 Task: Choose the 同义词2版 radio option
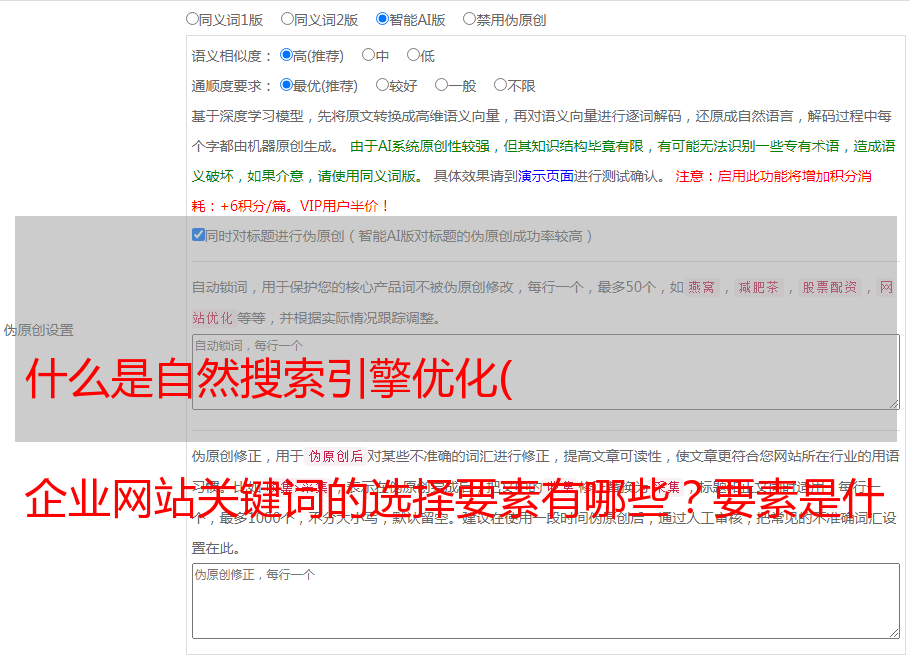pos(287,19)
